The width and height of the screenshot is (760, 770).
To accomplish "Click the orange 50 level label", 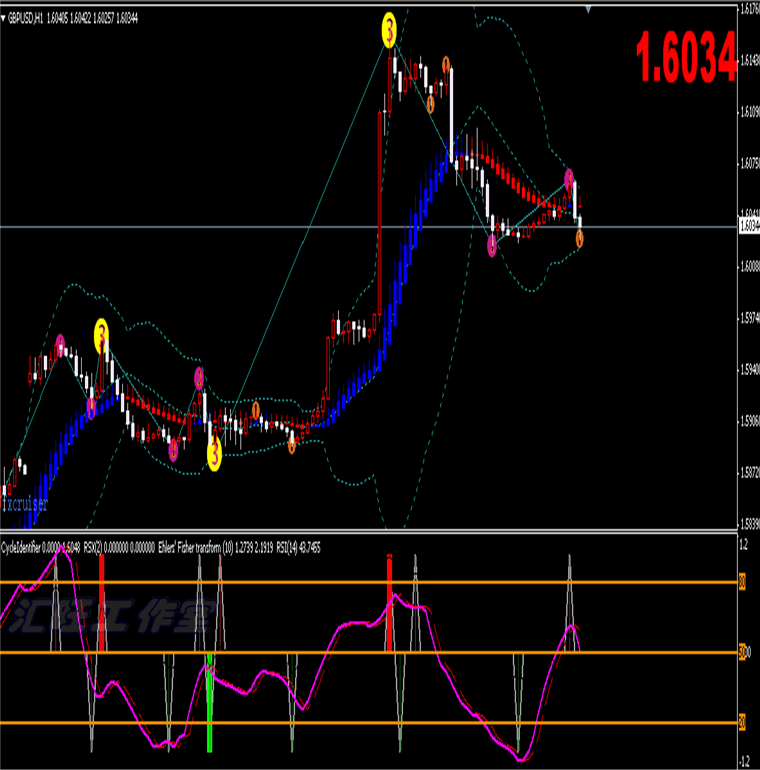I will tap(742, 653).
